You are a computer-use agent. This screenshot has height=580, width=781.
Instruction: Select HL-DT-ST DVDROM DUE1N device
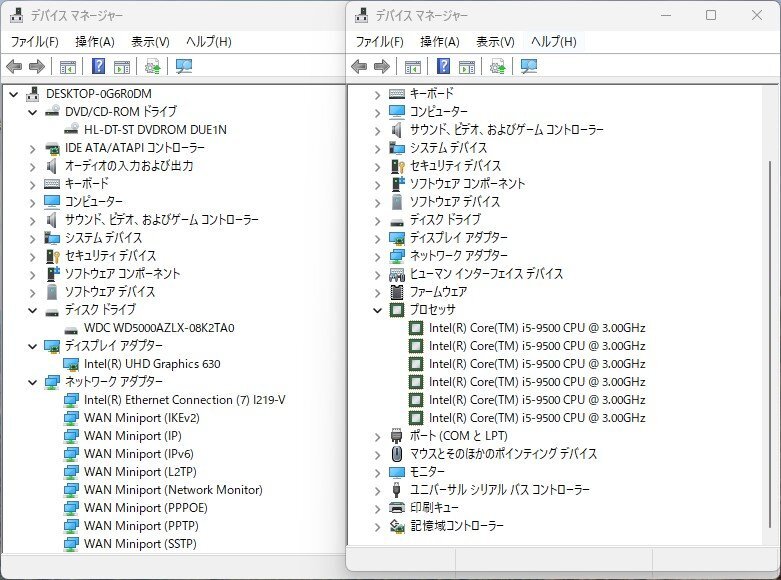click(x=155, y=130)
